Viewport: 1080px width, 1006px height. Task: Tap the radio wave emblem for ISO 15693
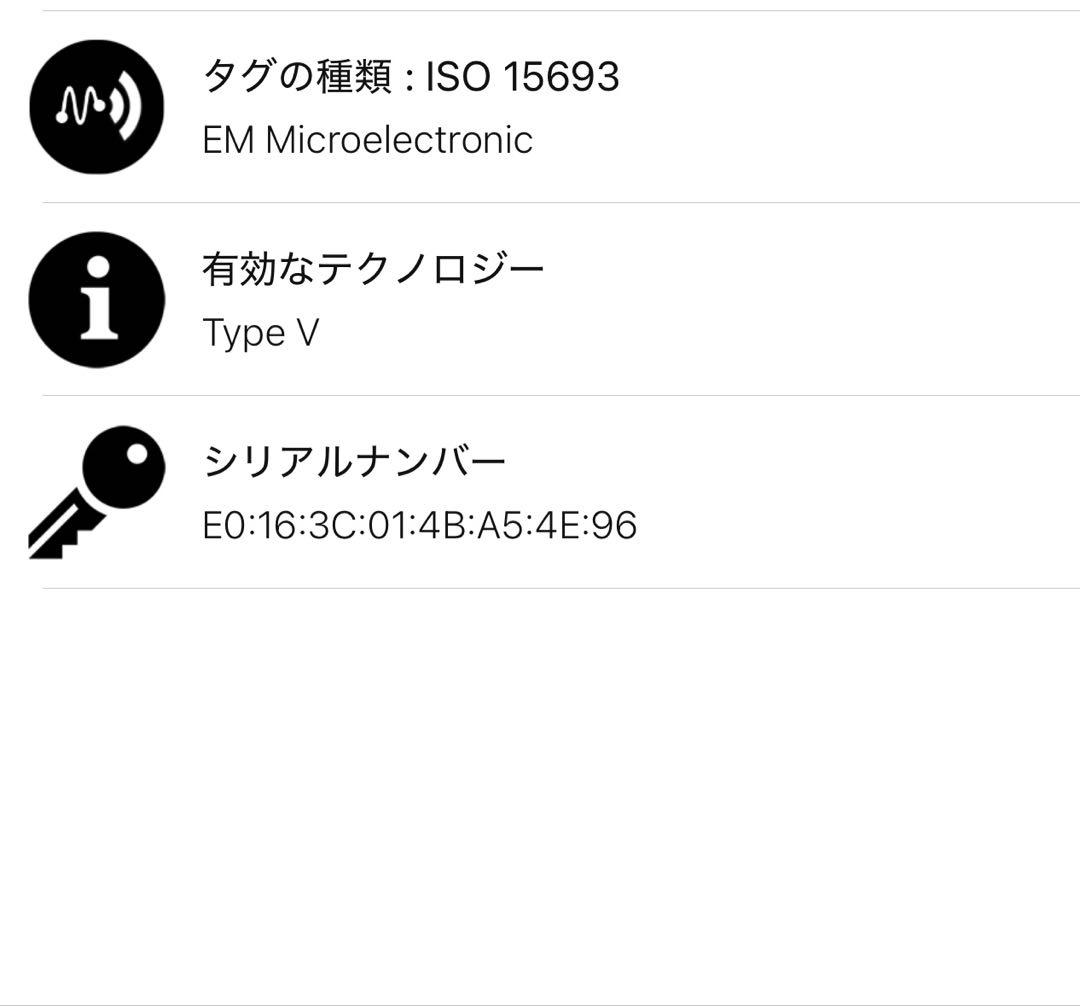pyautogui.click(x=96, y=104)
